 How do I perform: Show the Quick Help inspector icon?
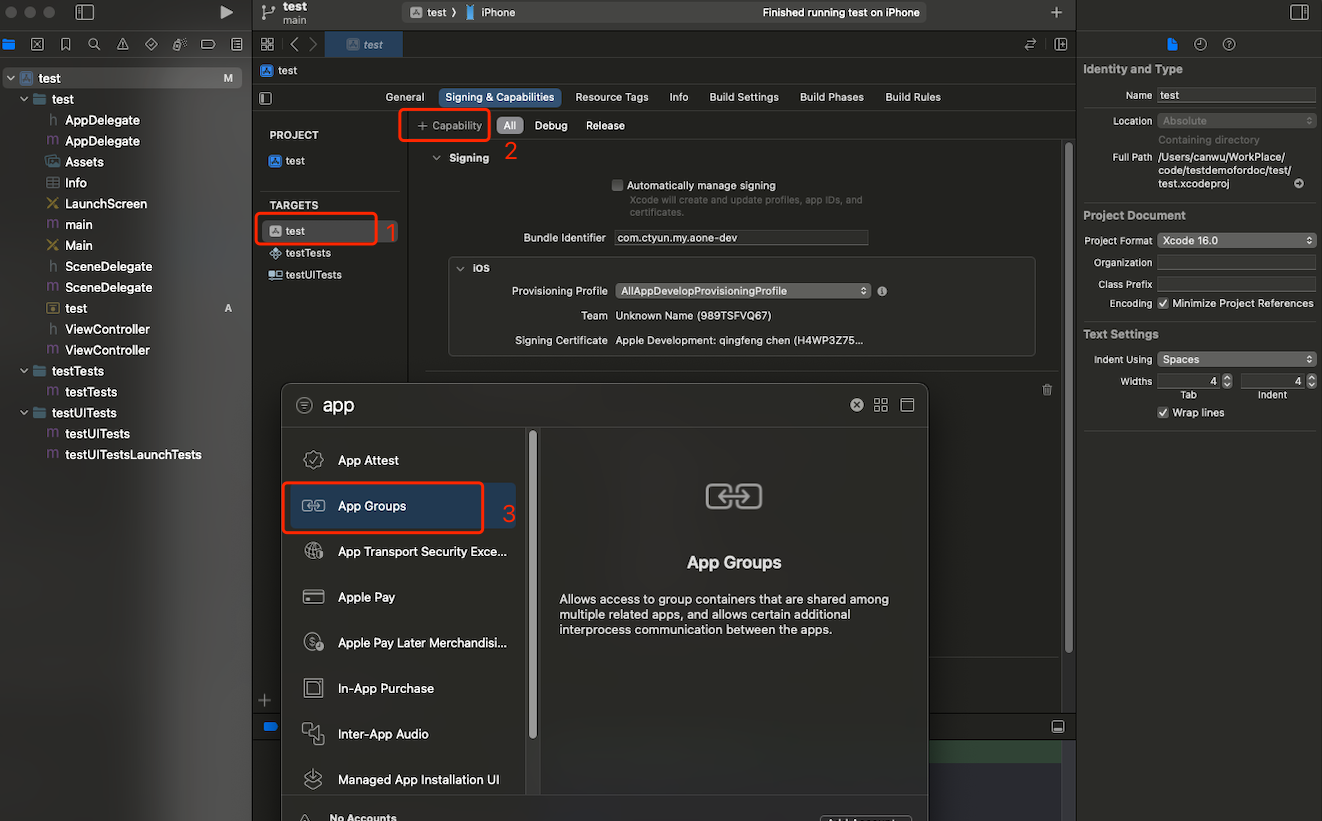(x=1229, y=44)
